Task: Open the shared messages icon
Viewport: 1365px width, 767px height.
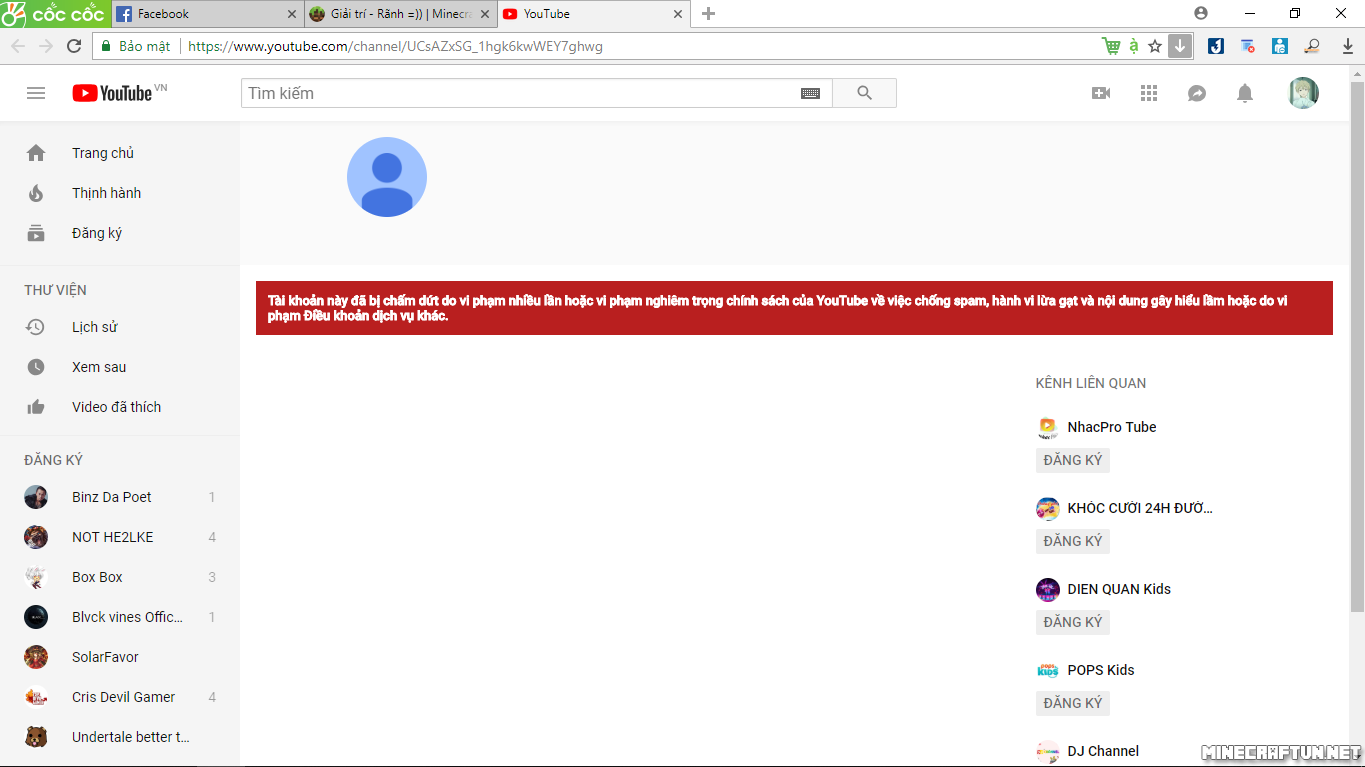Action: pyautogui.click(x=1197, y=93)
